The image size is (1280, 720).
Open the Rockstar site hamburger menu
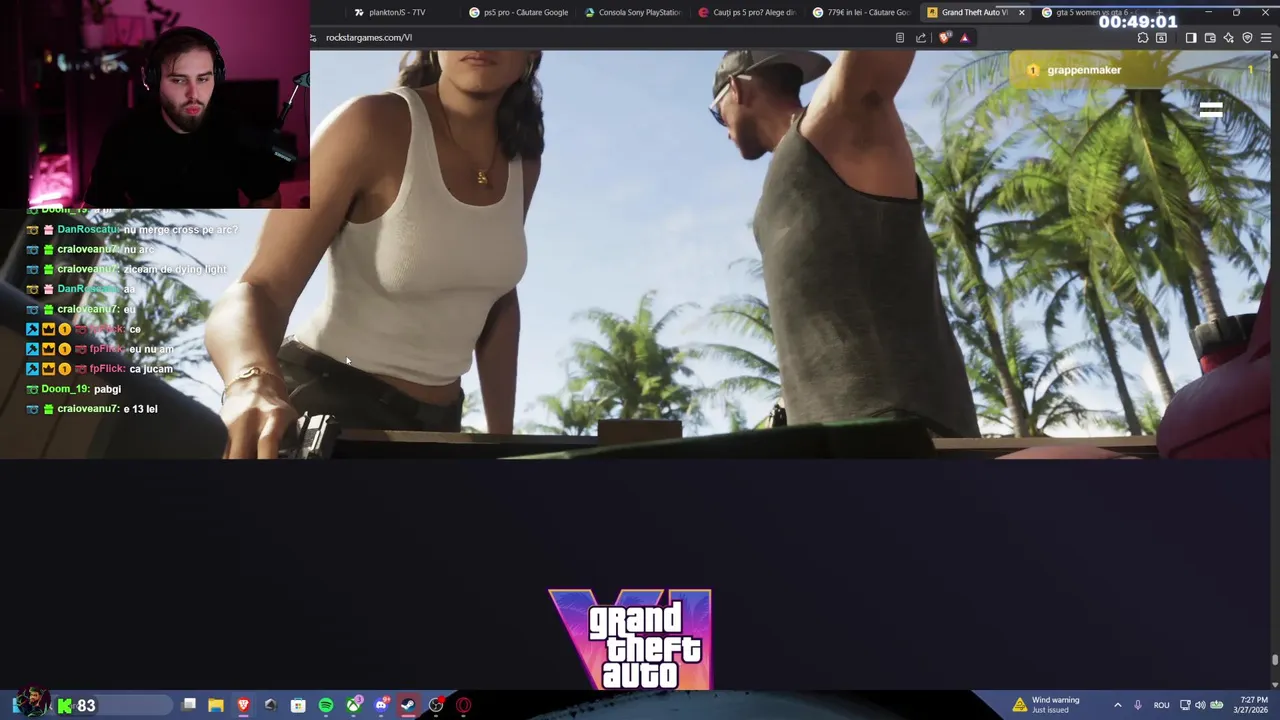(1211, 110)
